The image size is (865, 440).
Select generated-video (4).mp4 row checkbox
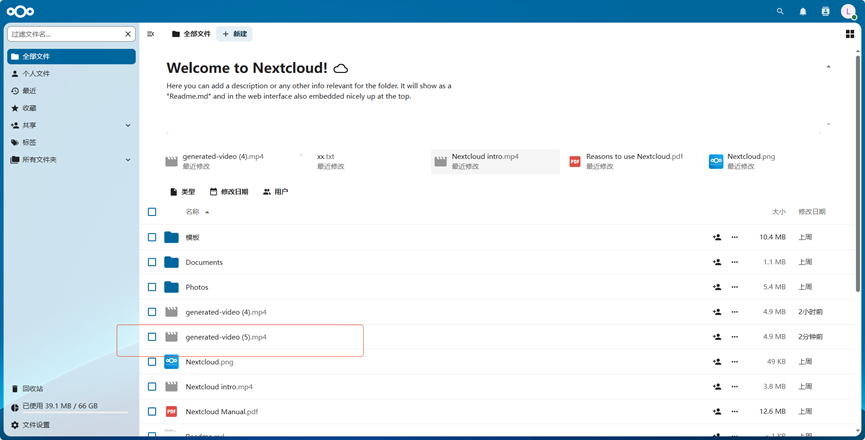[x=152, y=312]
